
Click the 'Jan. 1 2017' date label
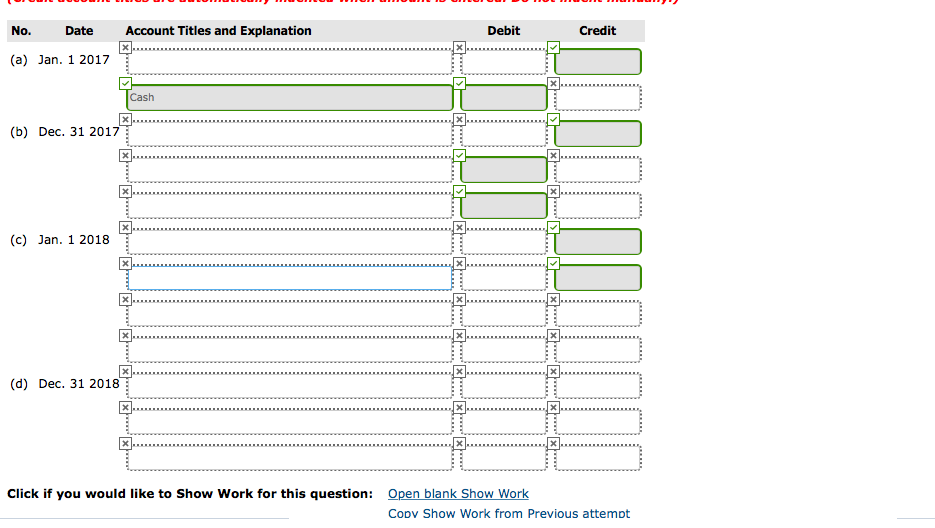coord(74,60)
